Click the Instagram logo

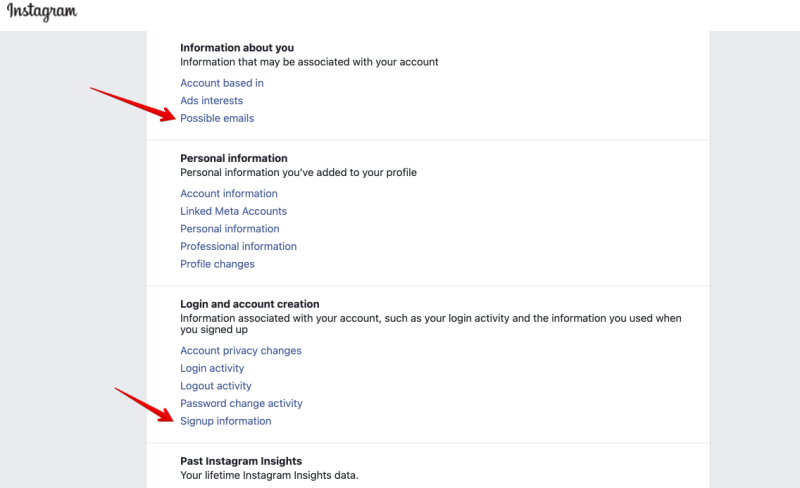pos(42,11)
